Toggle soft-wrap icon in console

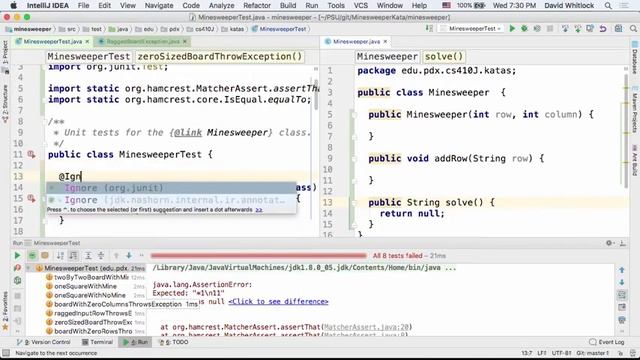622,295
